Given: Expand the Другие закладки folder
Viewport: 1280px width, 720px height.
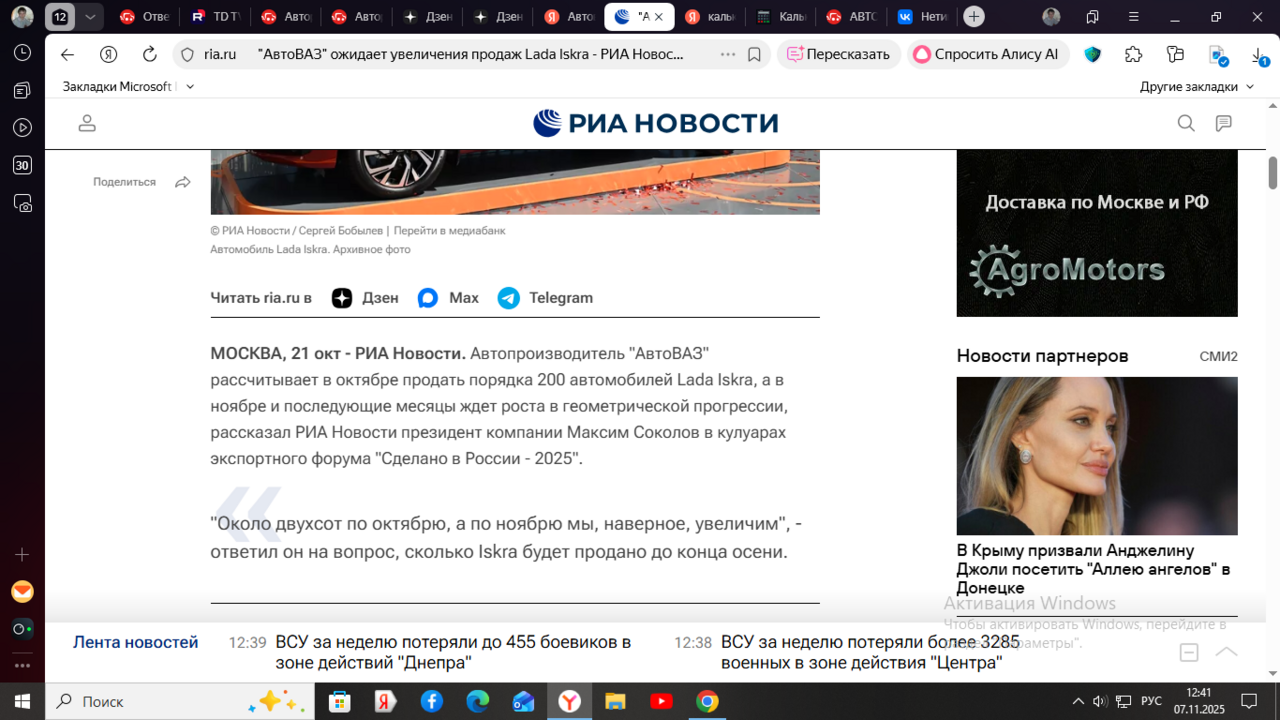Looking at the screenshot, I should [x=1197, y=87].
